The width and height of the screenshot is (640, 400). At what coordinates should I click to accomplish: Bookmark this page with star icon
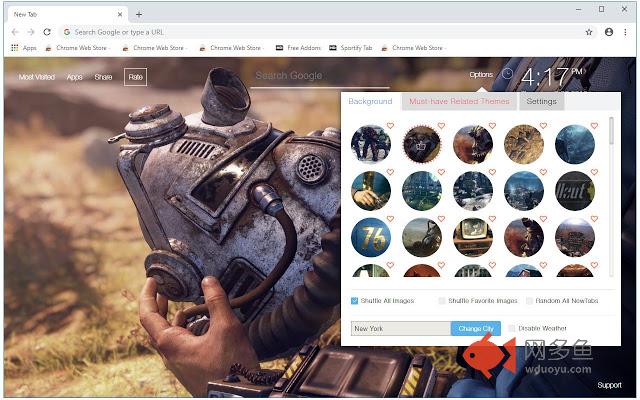(589, 32)
